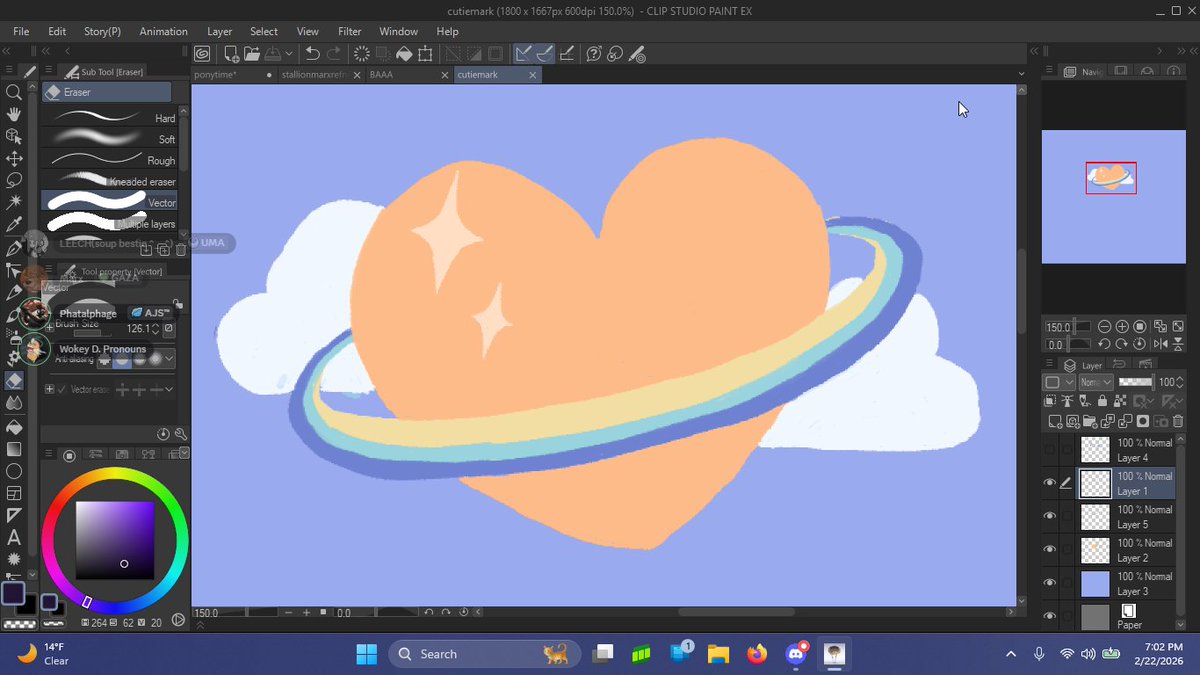Hide the Paper layer
1200x675 pixels.
[1049, 616]
